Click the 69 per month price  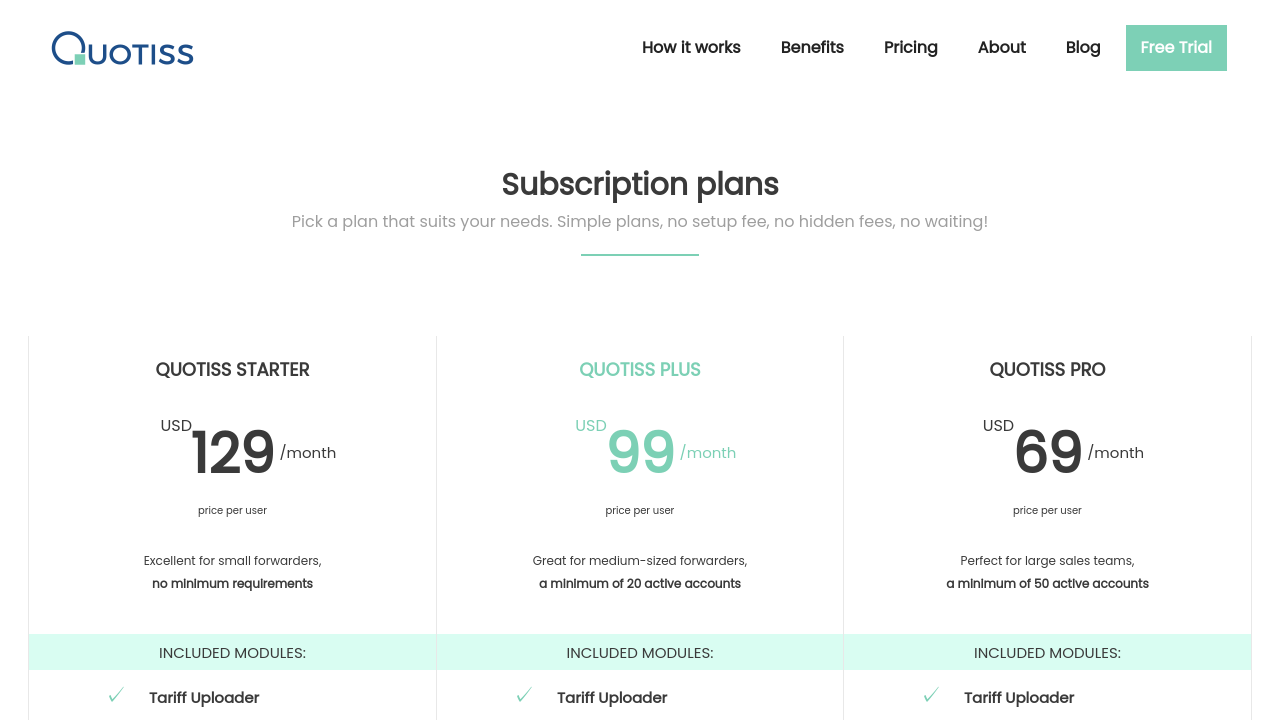click(1048, 452)
